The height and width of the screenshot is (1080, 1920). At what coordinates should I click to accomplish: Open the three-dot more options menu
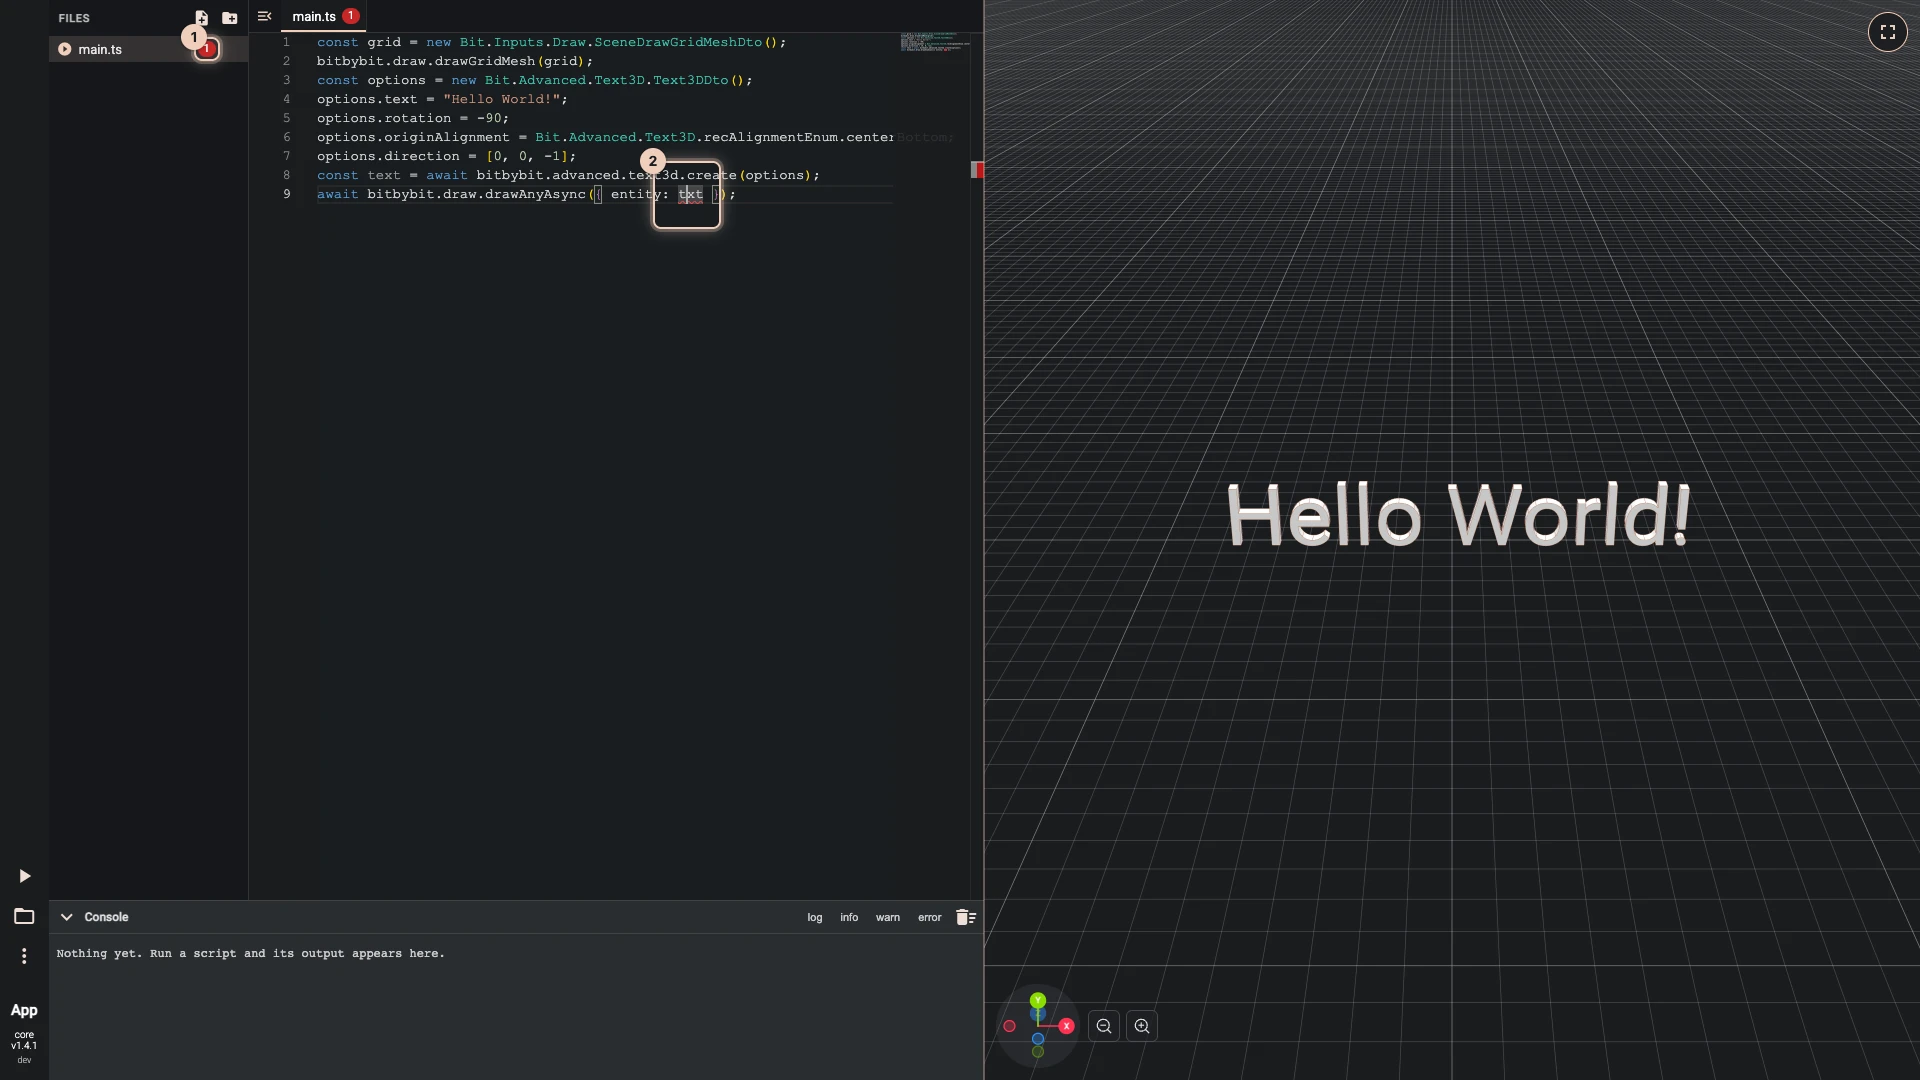(x=24, y=956)
